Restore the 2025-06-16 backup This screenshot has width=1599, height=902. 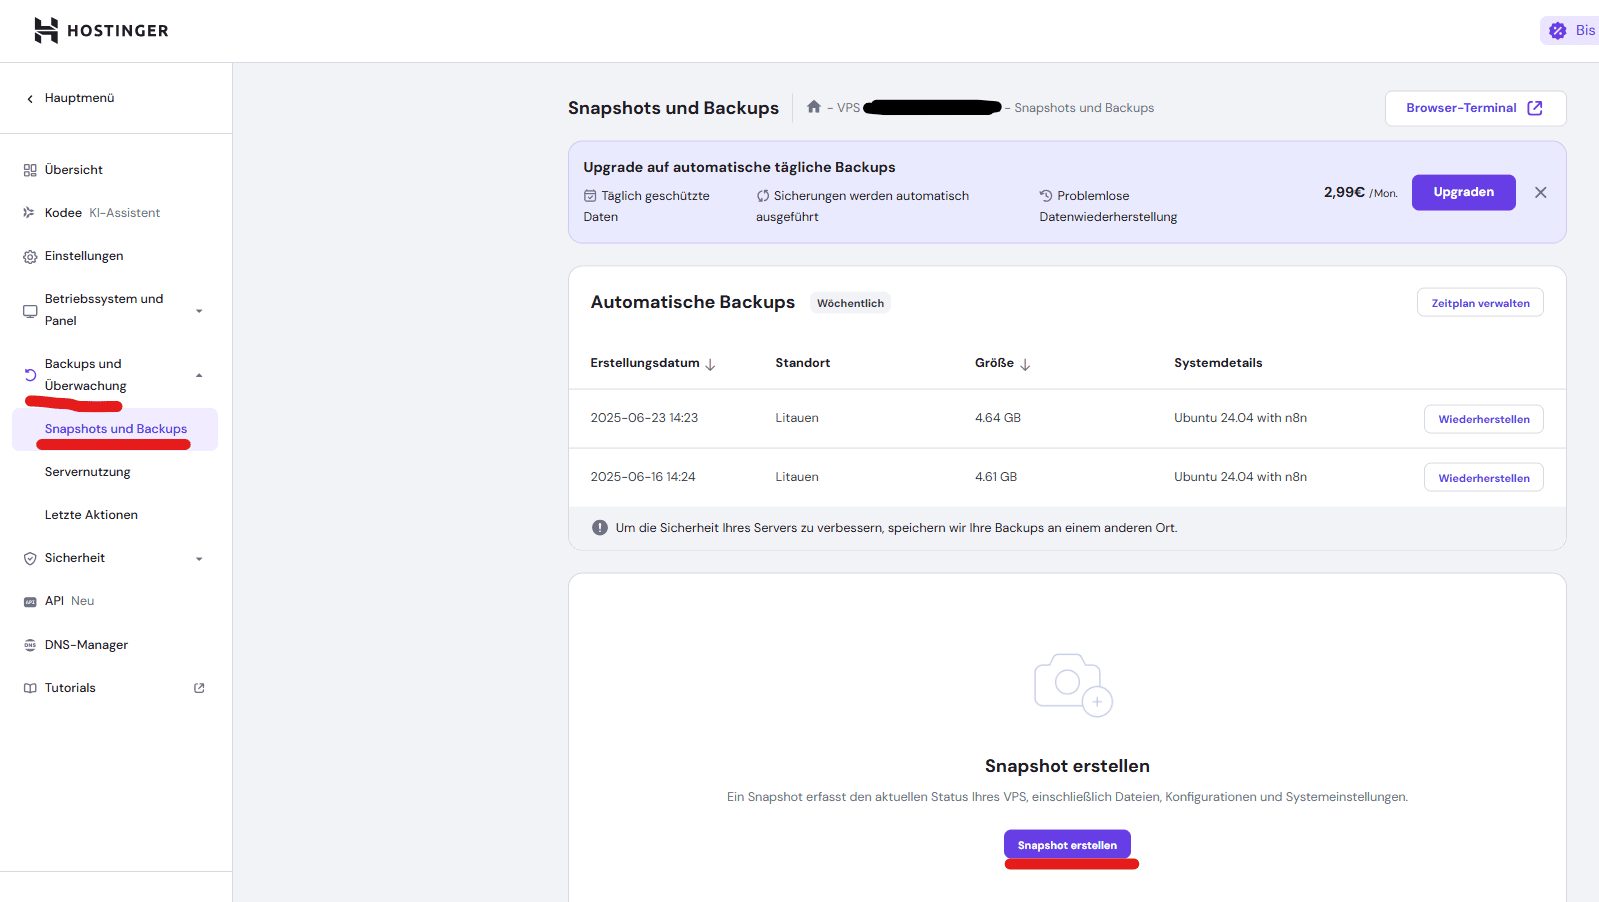(x=1484, y=478)
